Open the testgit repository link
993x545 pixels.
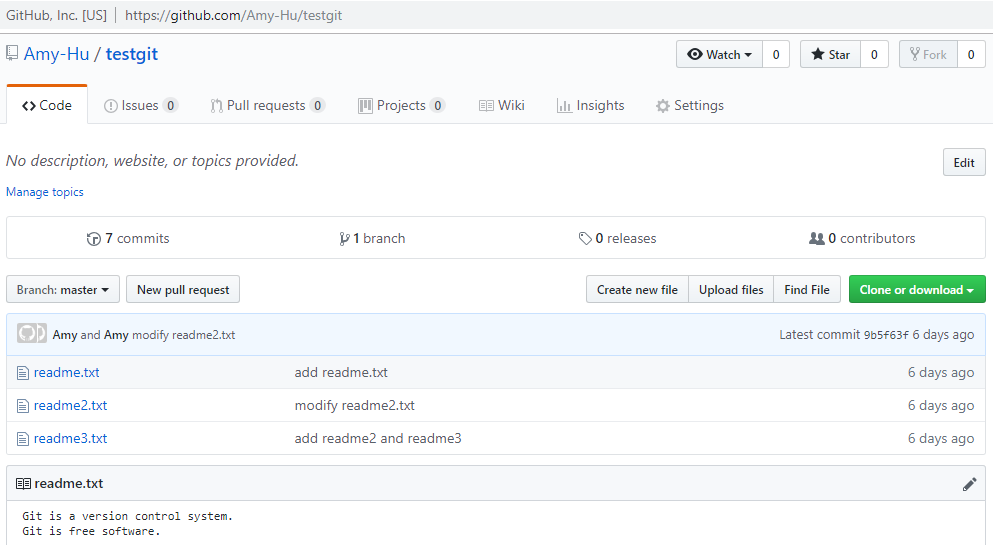tap(132, 54)
